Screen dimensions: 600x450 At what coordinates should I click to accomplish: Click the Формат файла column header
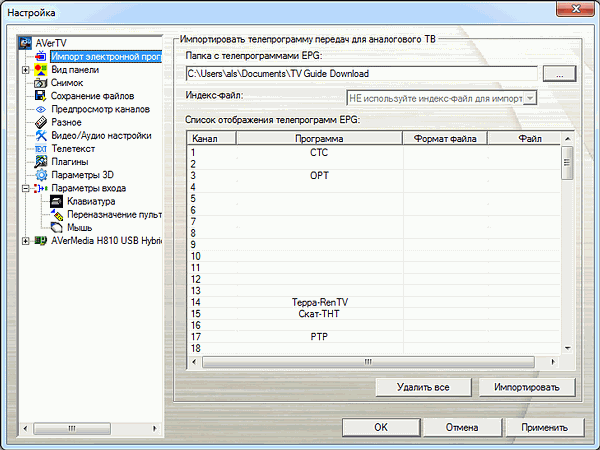point(445,139)
